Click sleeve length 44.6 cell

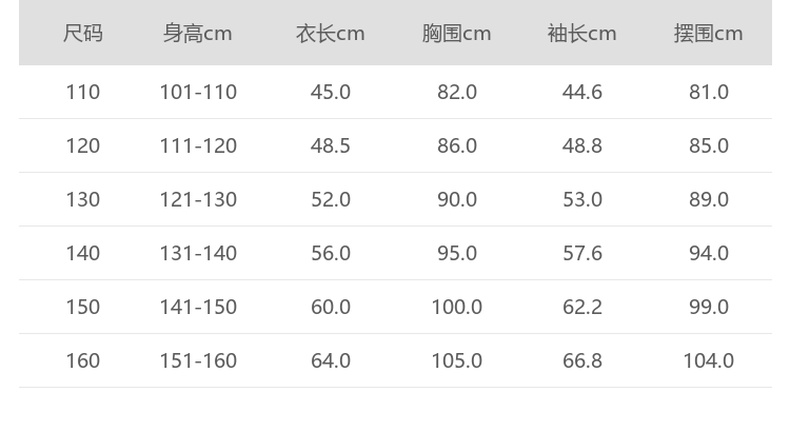582,92
